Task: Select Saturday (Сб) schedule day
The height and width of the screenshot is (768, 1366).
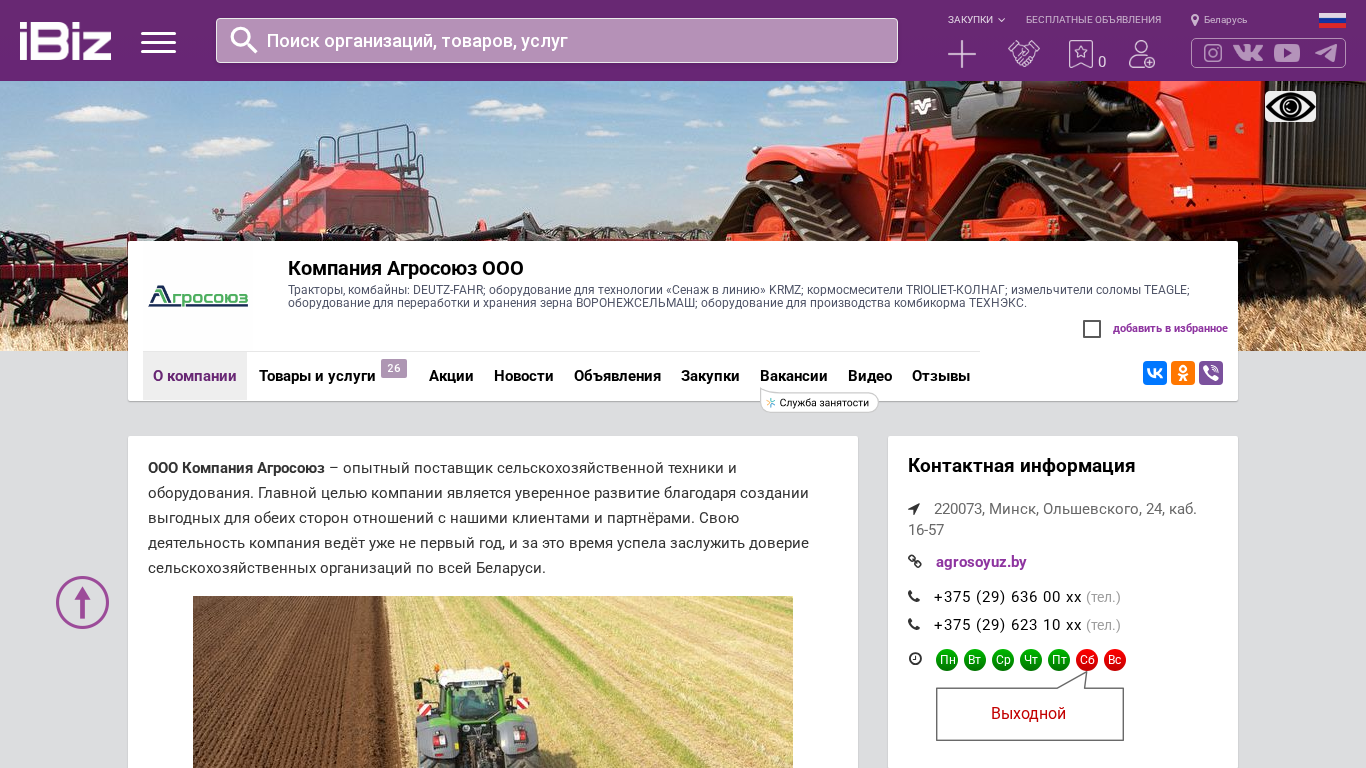Action: 1087,660
